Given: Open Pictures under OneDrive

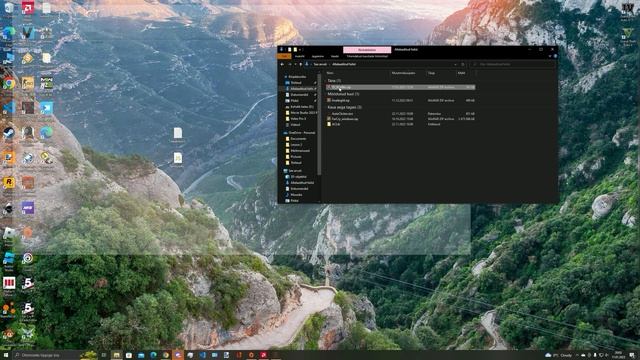Looking at the screenshot, I should (x=296, y=157).
